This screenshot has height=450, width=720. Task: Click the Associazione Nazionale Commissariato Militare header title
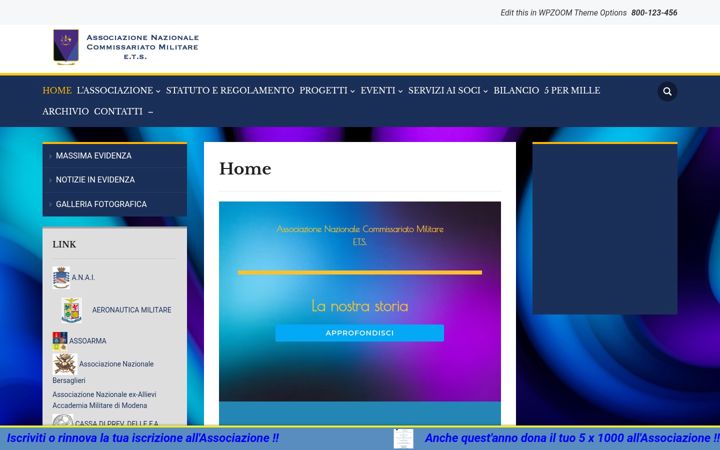pyautogui.click(x=142, y=47)
